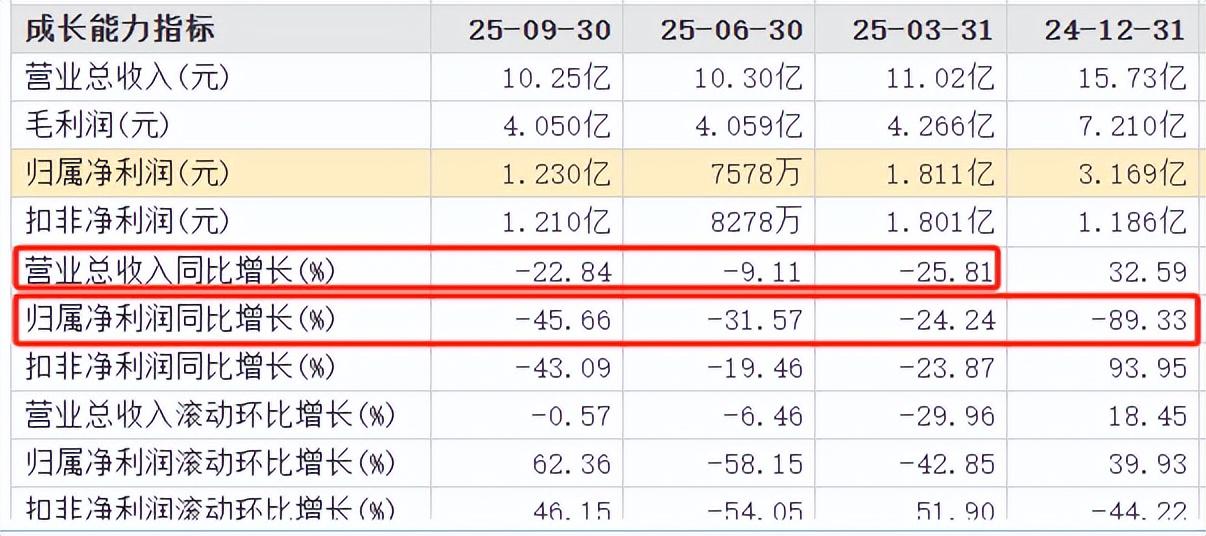Screen dimensions: 1206x536
Task: Click the 毛利润(元) row label
Action: [x=98, y=125]
